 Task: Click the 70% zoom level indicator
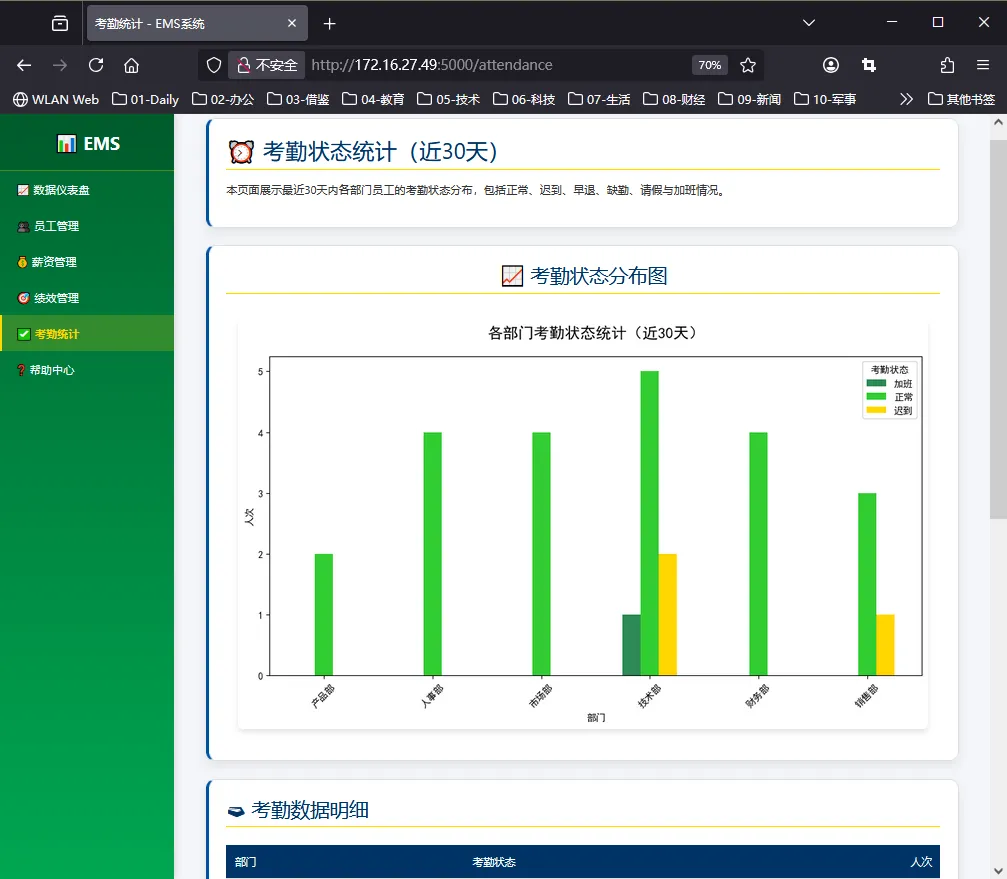point(710,65)
